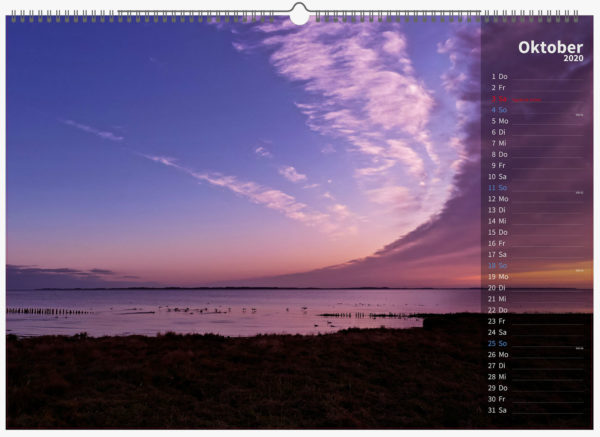
Task: Click day 22 Do entry
Action: click(498, 310)
